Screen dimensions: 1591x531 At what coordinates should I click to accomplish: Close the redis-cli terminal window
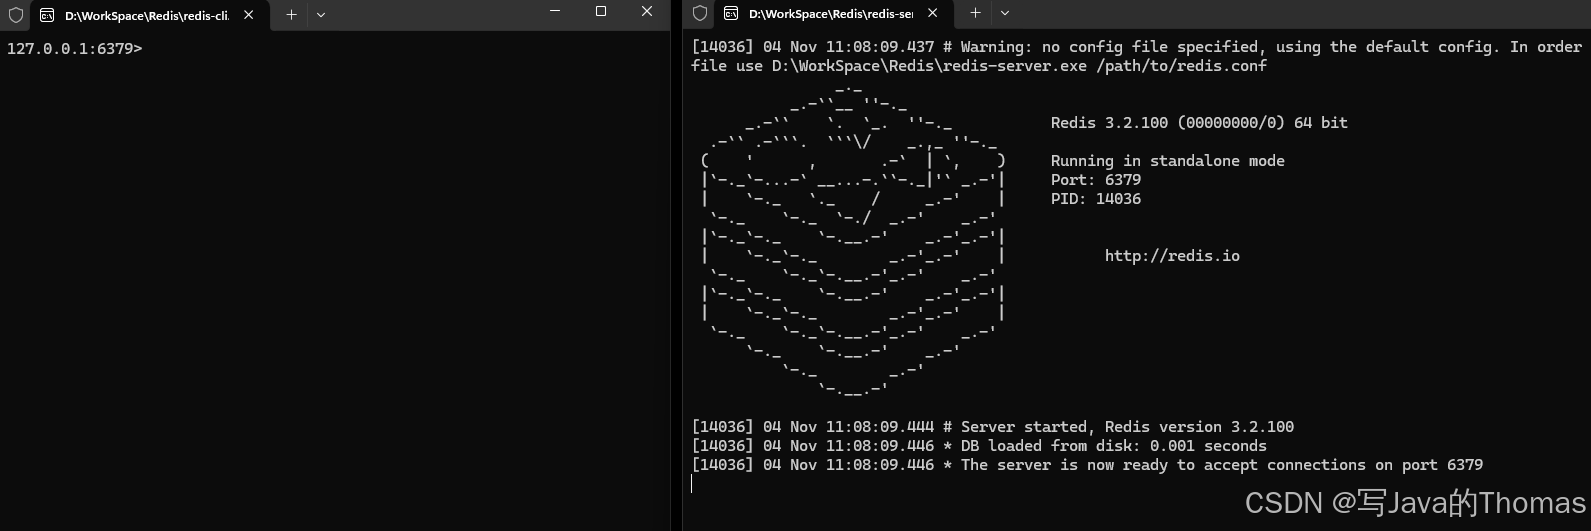click(647, 11)
